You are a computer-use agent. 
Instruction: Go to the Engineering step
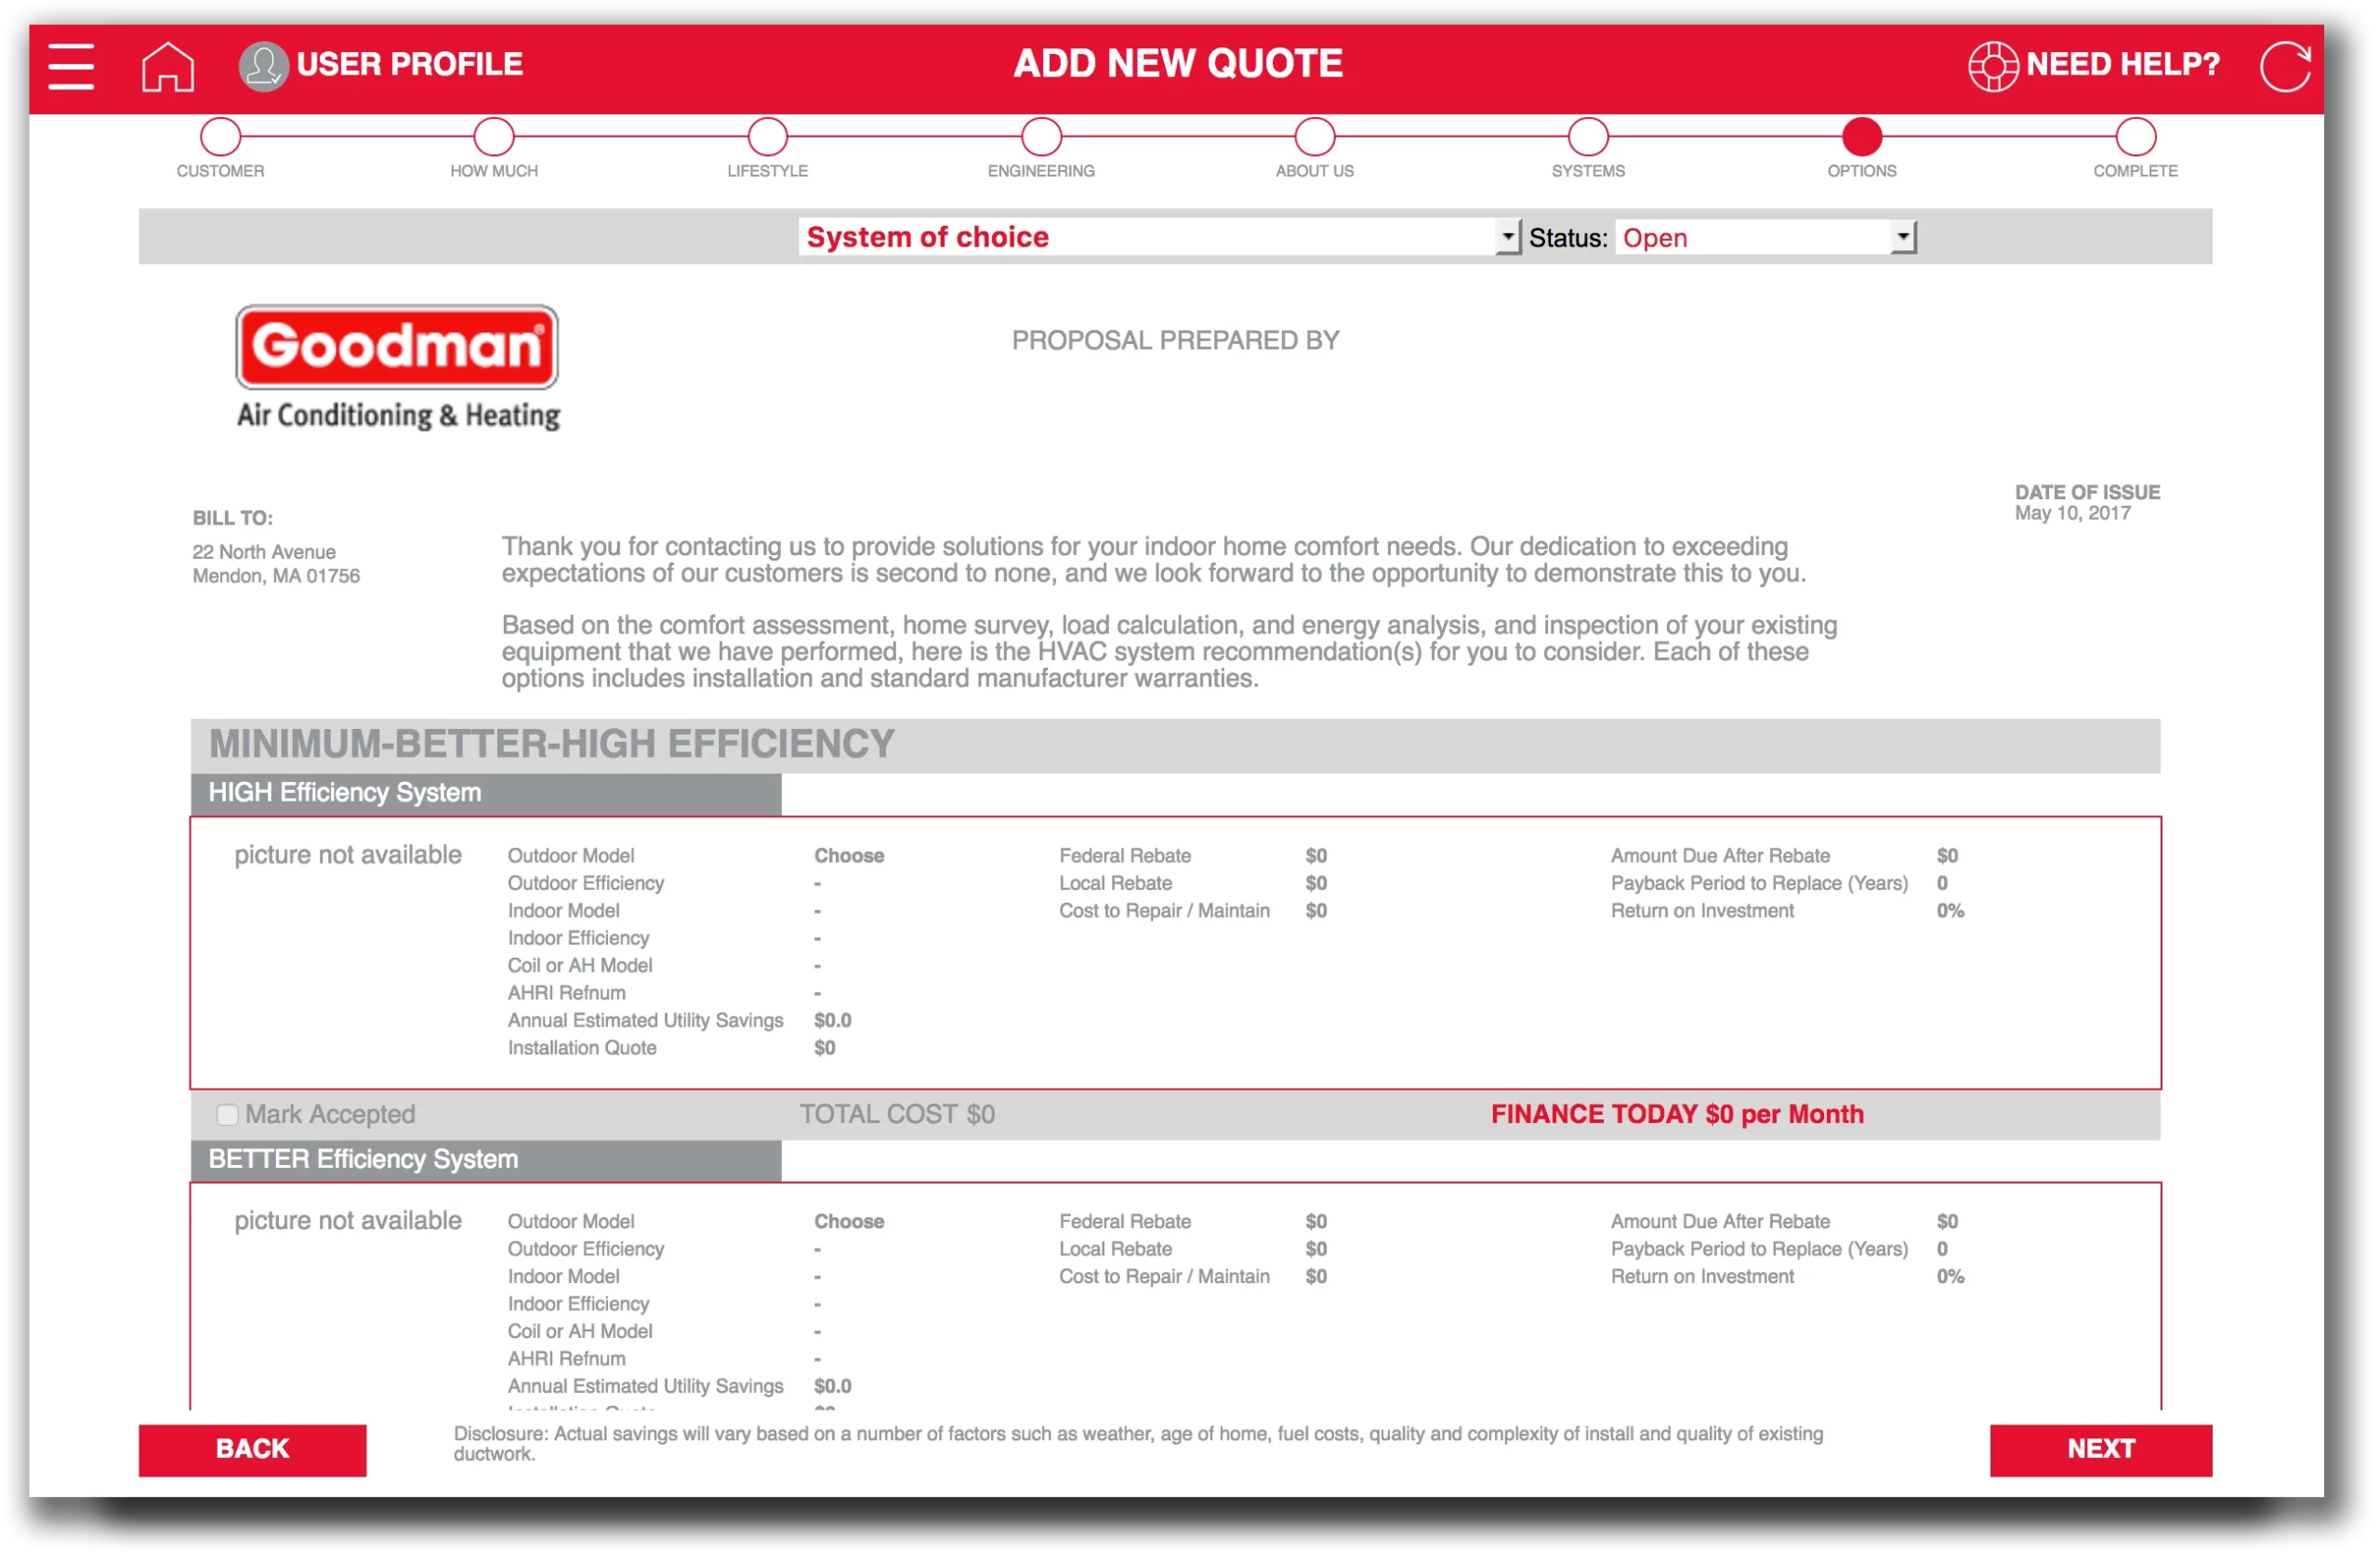click(1041, 137)
